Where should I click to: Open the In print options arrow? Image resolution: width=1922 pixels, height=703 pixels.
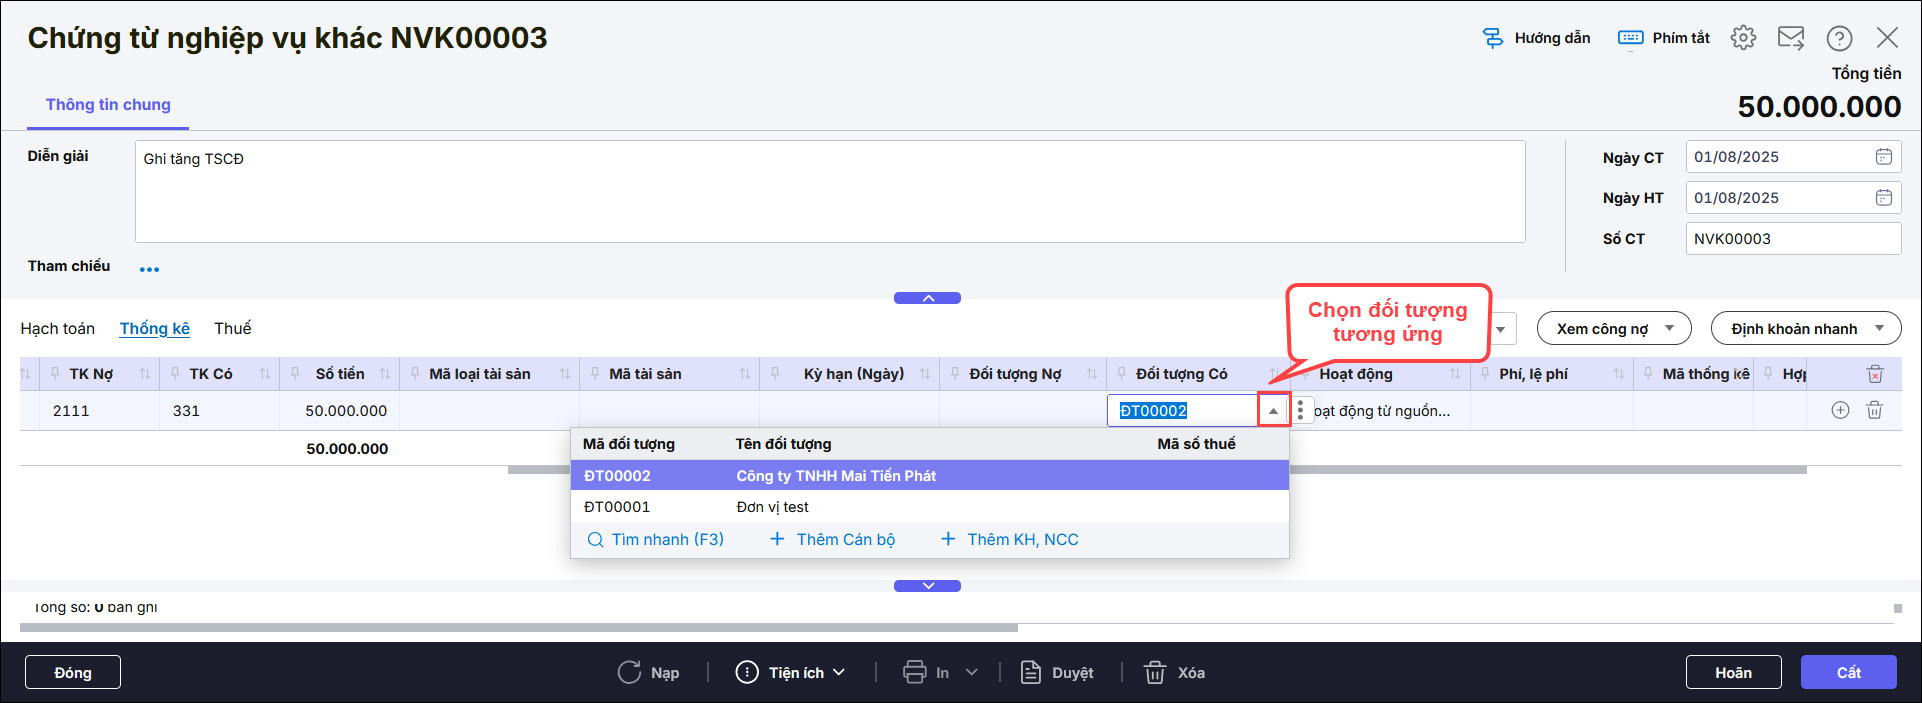pos(971,672)
